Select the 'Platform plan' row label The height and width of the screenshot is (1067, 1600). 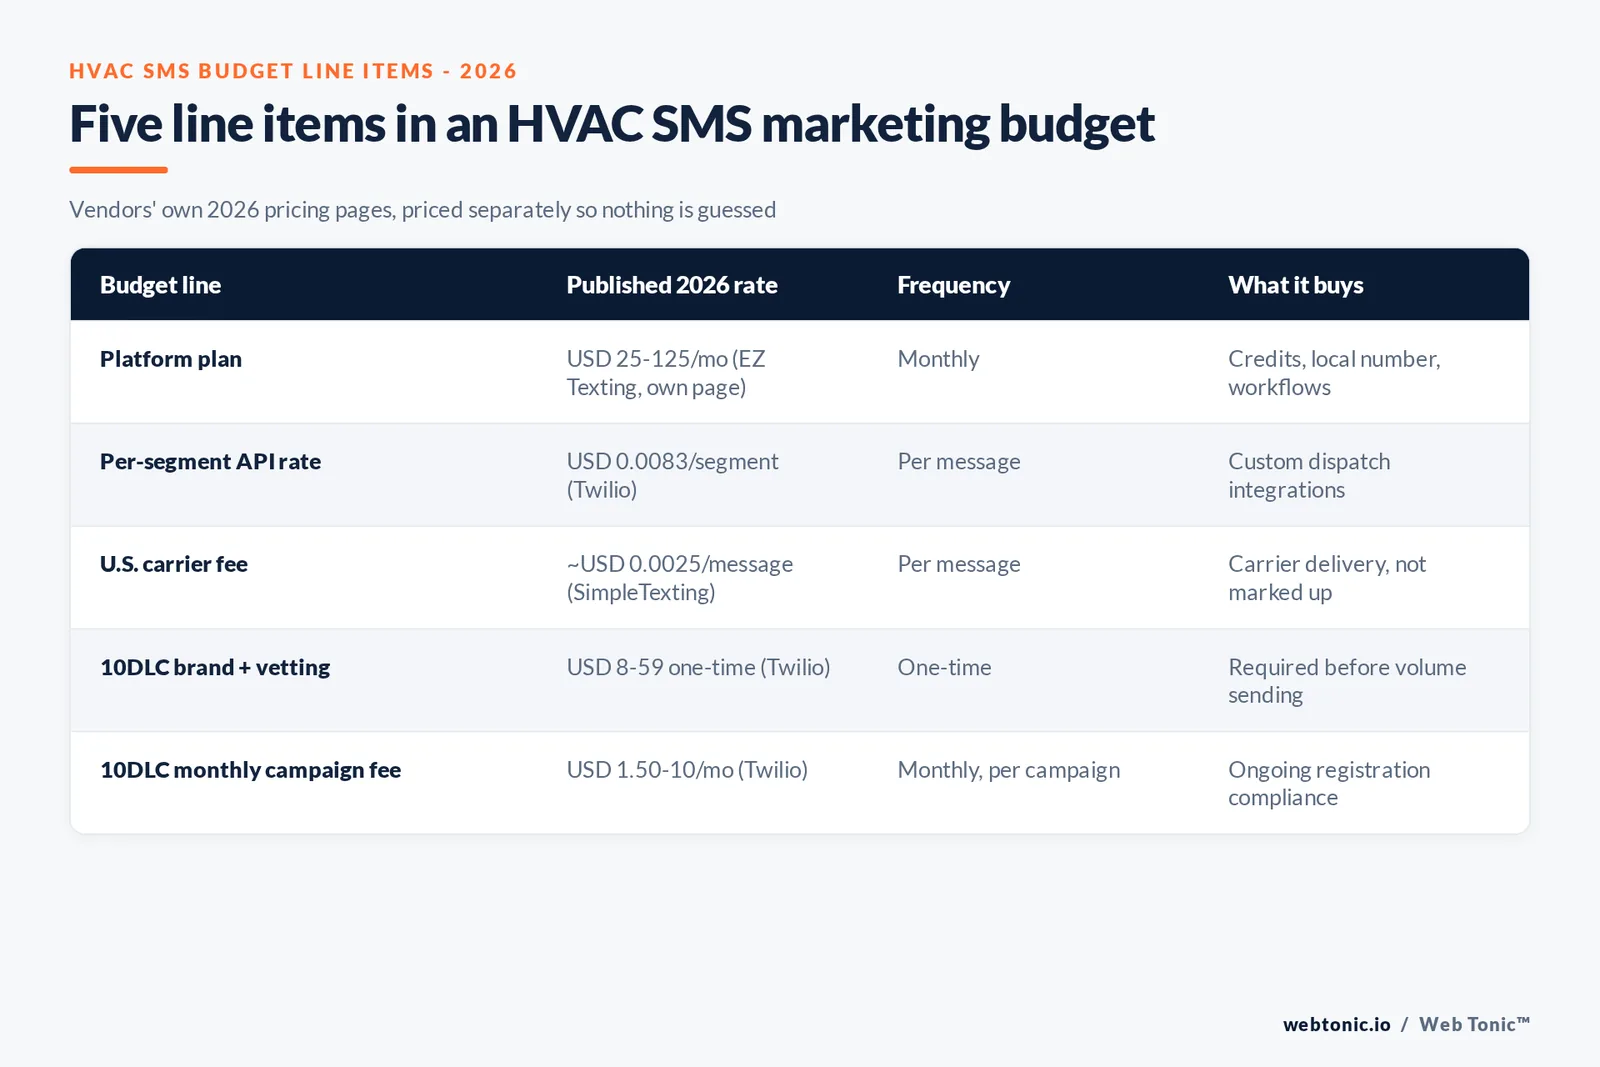[171, 359]
